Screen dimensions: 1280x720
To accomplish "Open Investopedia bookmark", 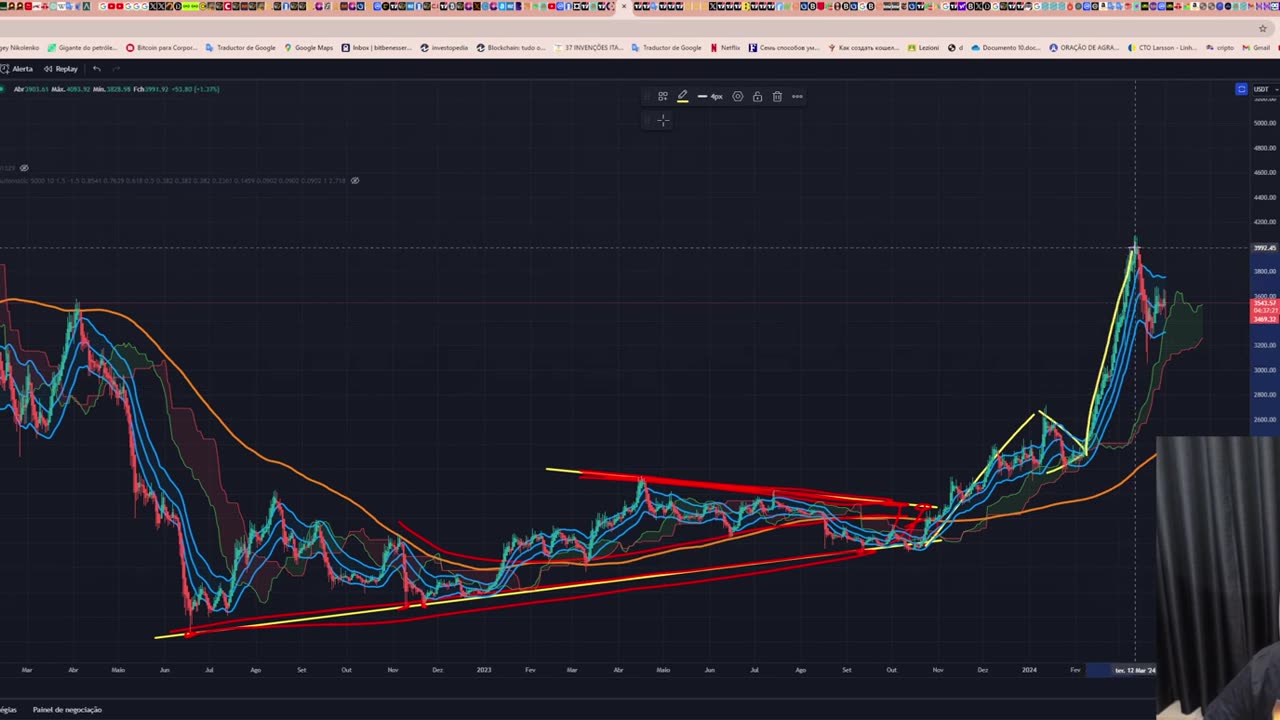I will click(x=444, y=48).
